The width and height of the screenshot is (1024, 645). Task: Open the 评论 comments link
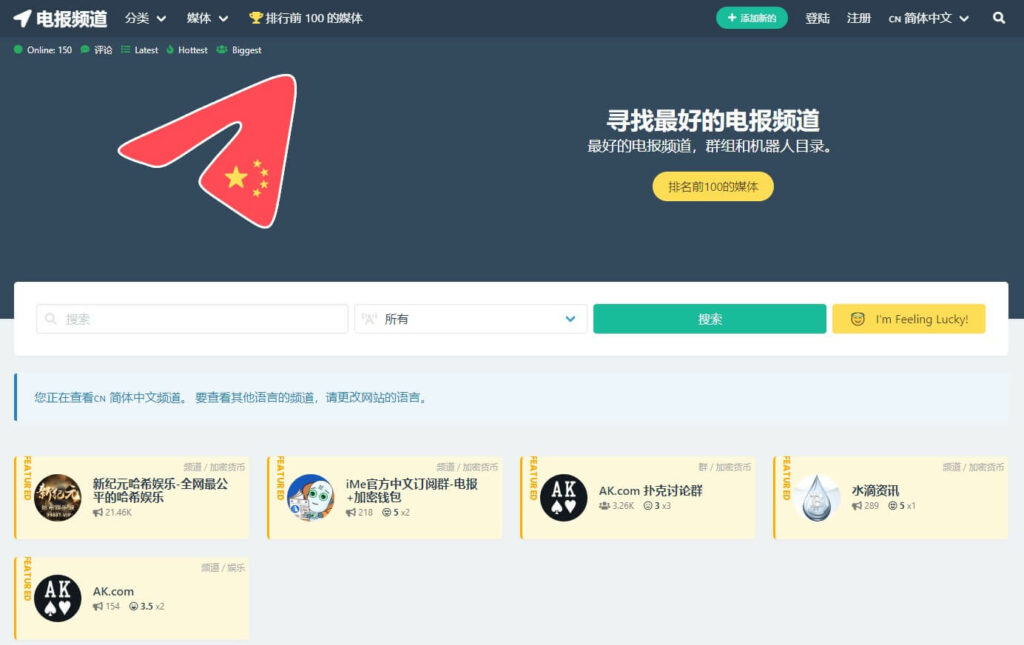point(96,50)
